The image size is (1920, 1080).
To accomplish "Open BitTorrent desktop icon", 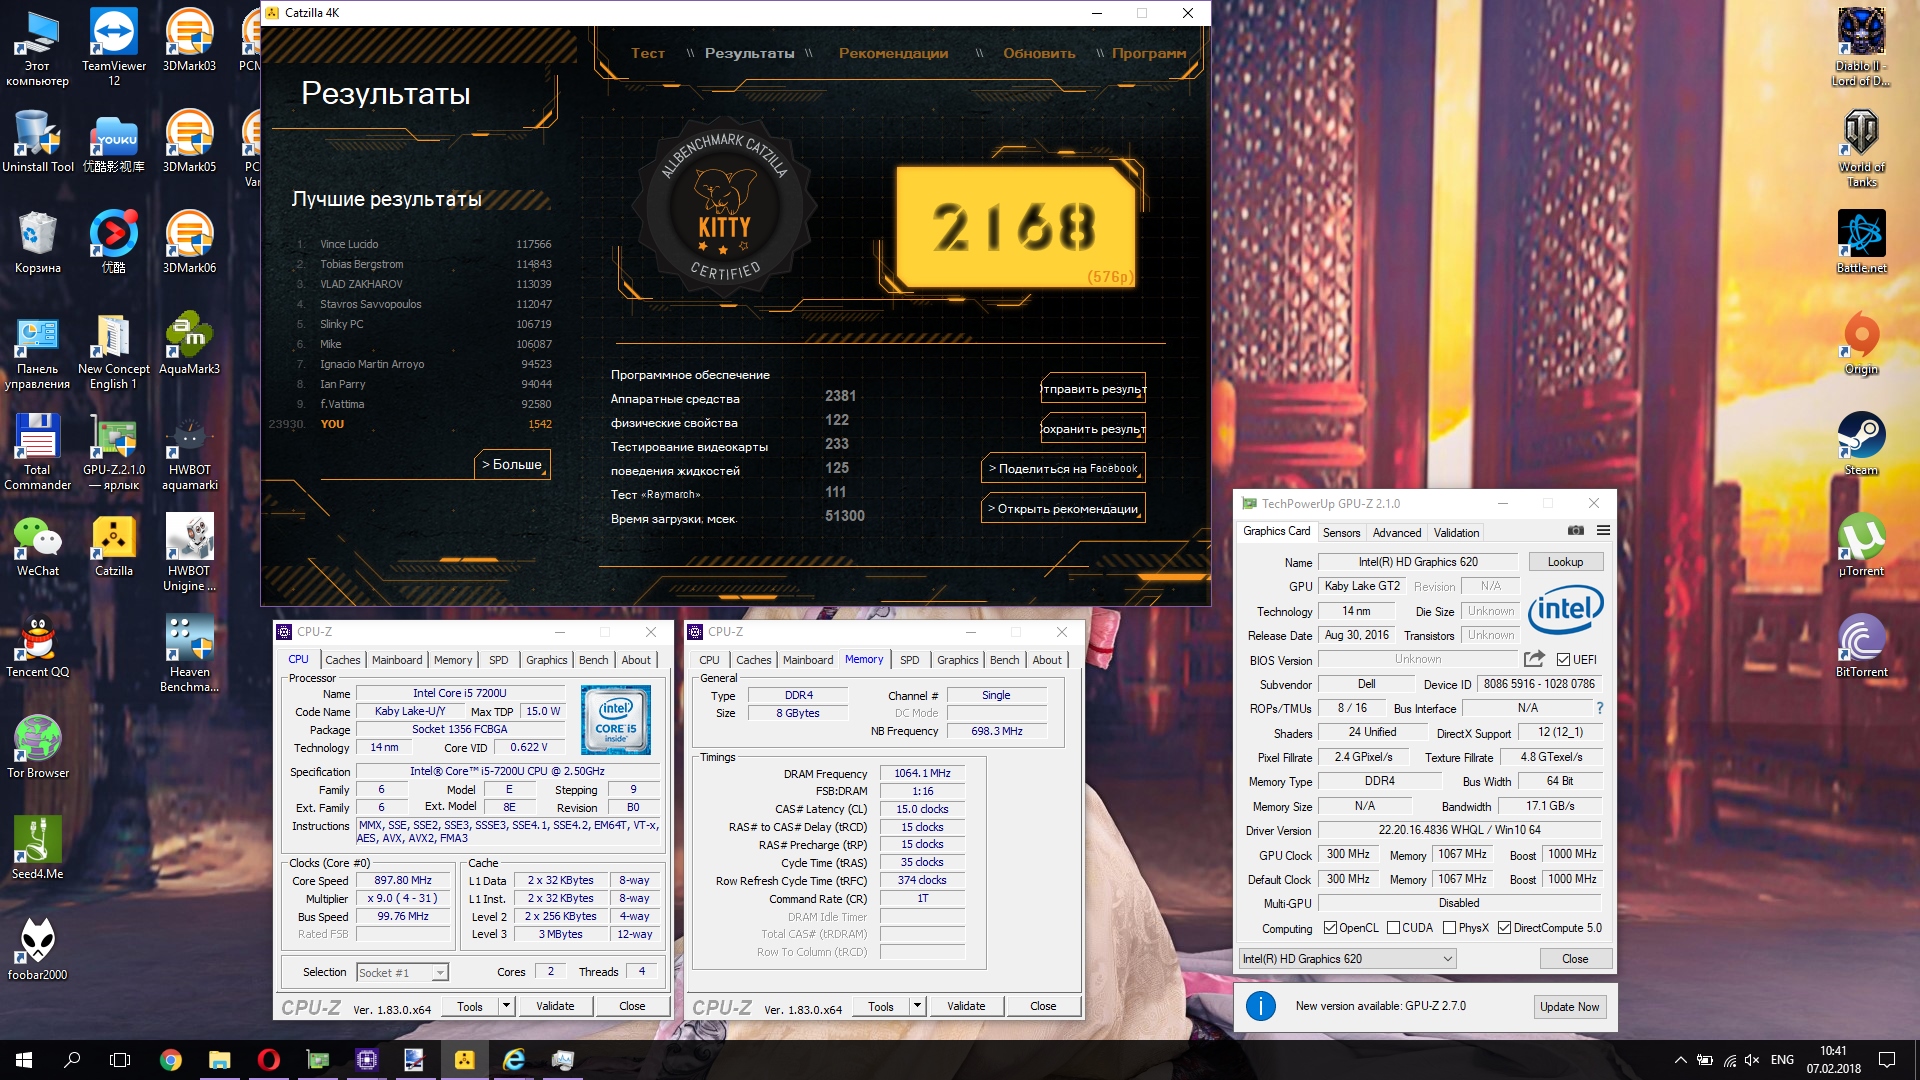I will click(1861, 646).
